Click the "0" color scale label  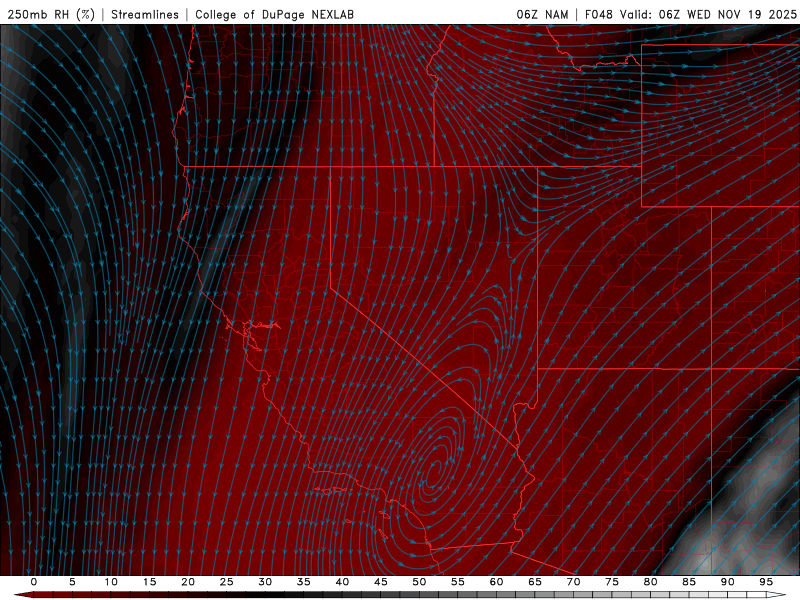click(x=34, y=582)
